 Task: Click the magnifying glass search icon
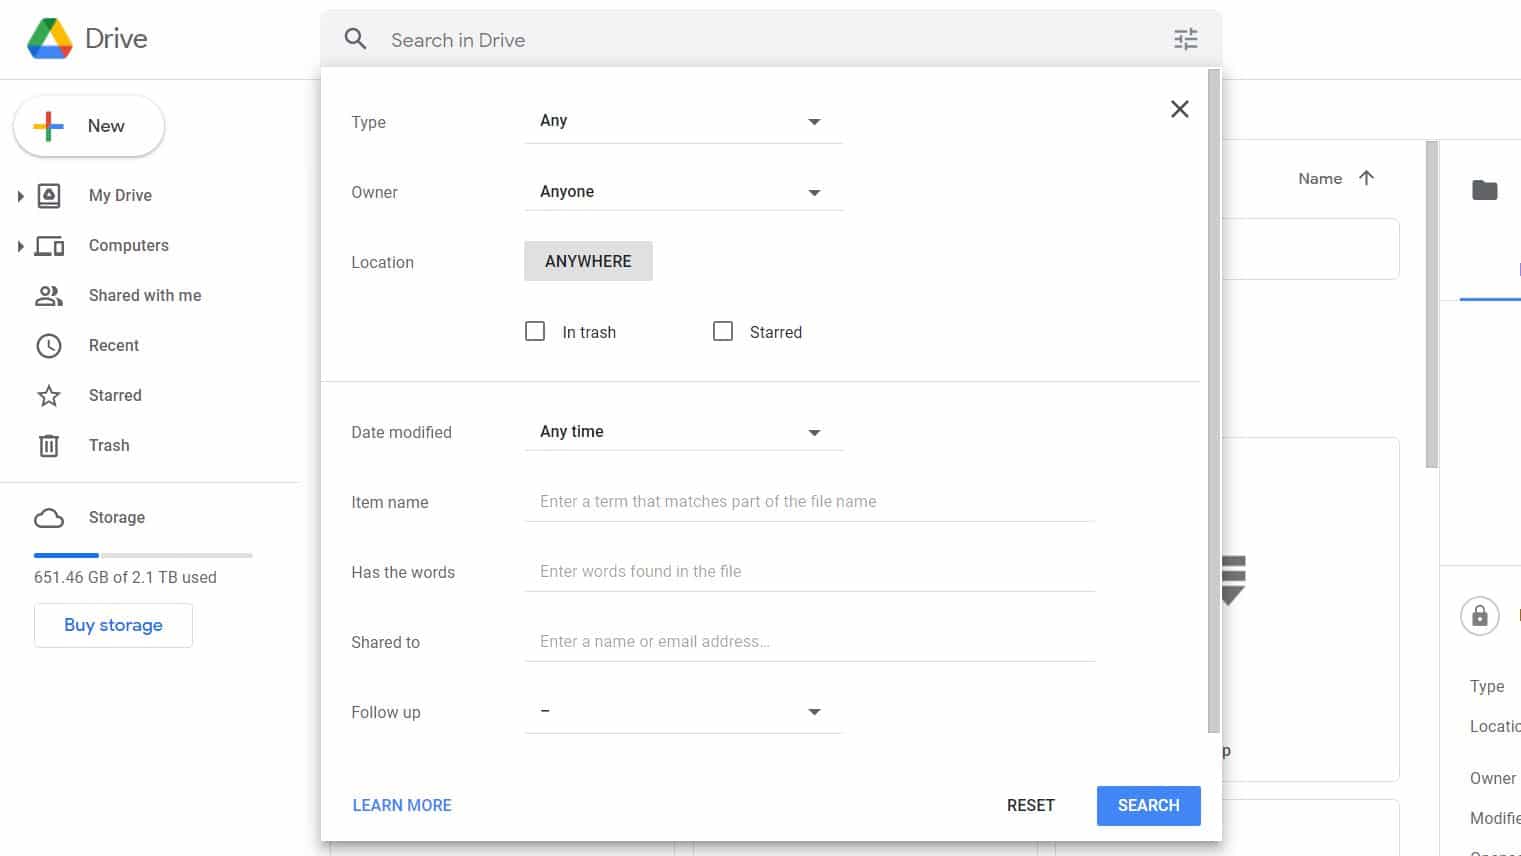[x=355, y=40]
